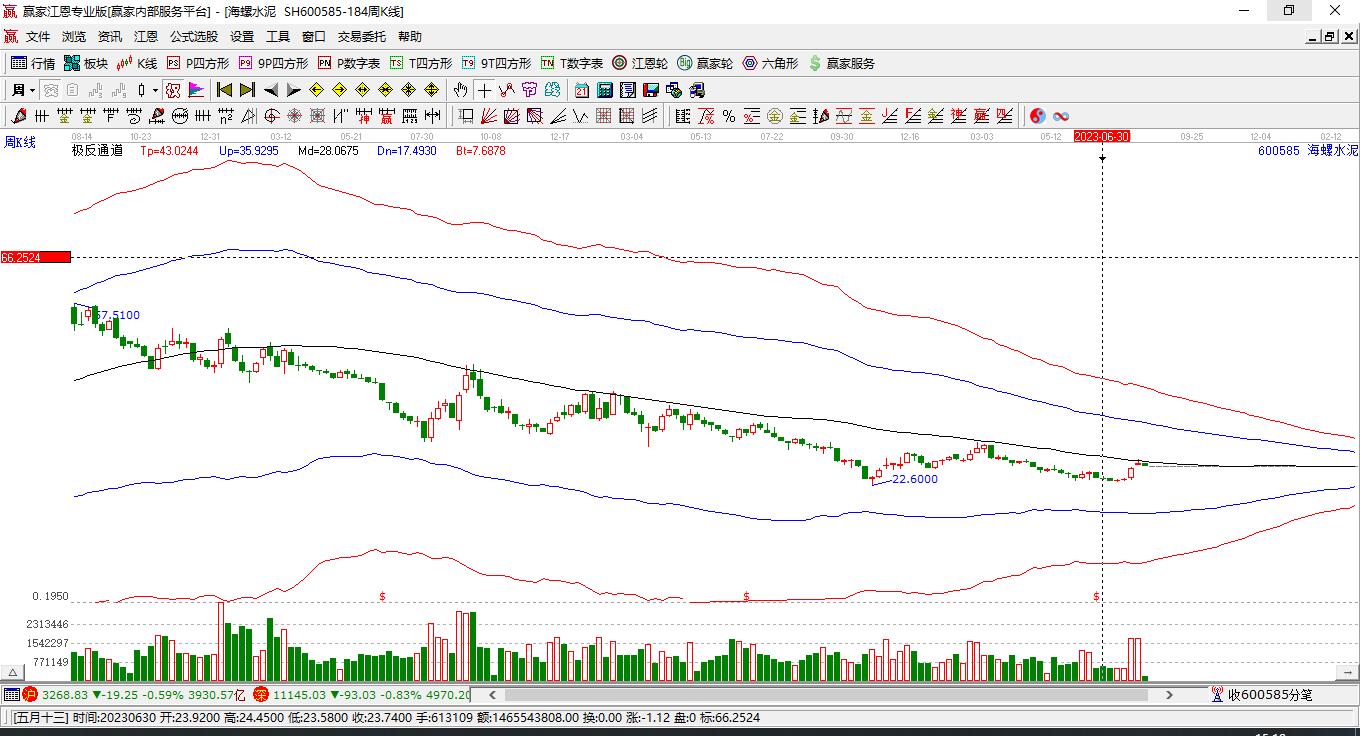Jump to the last bar icon
Image resolution: width=1360 pixels, height=736 pixels.
247,90
